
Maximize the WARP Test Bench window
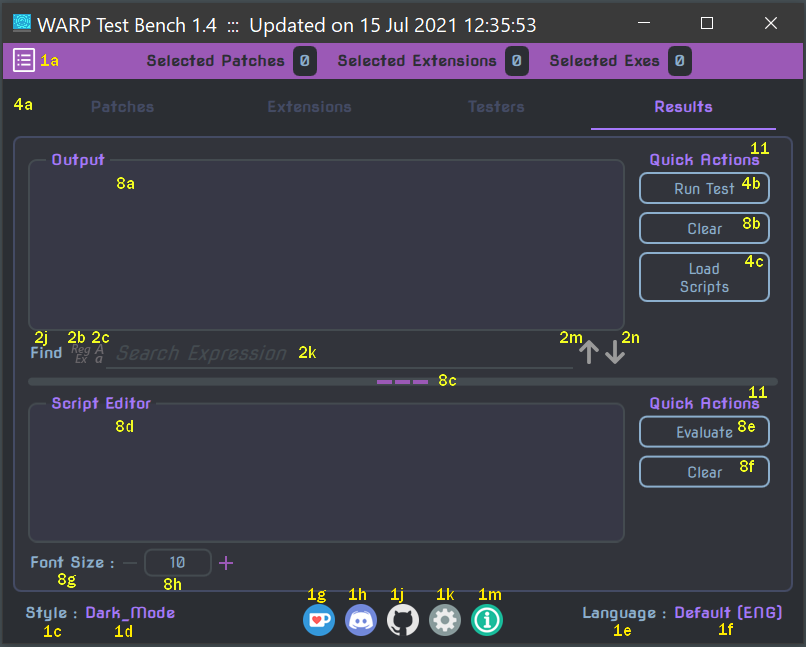pyautogui.click(x=707, y=23)
